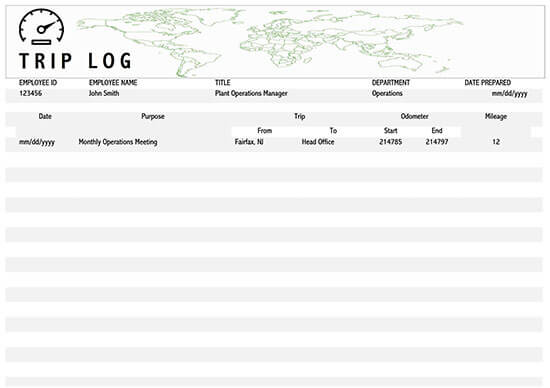Select the Head Office cell
The width and height of the screenshot is (550, 388).
(x=318, y=142)
